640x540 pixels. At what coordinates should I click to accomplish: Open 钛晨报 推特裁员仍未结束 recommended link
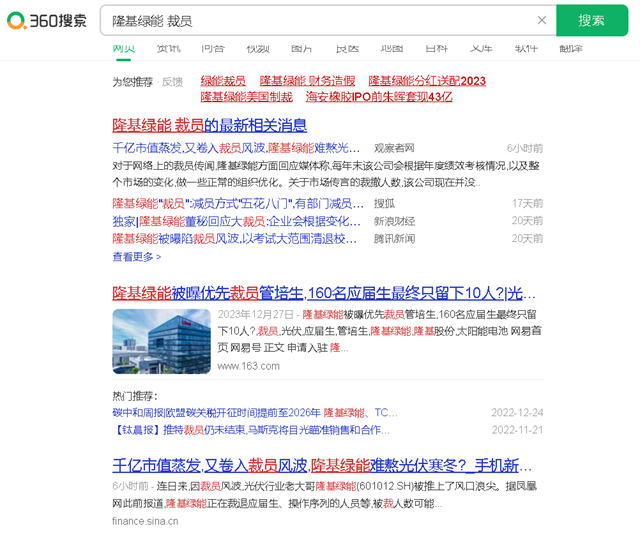[x=251, y=430]
